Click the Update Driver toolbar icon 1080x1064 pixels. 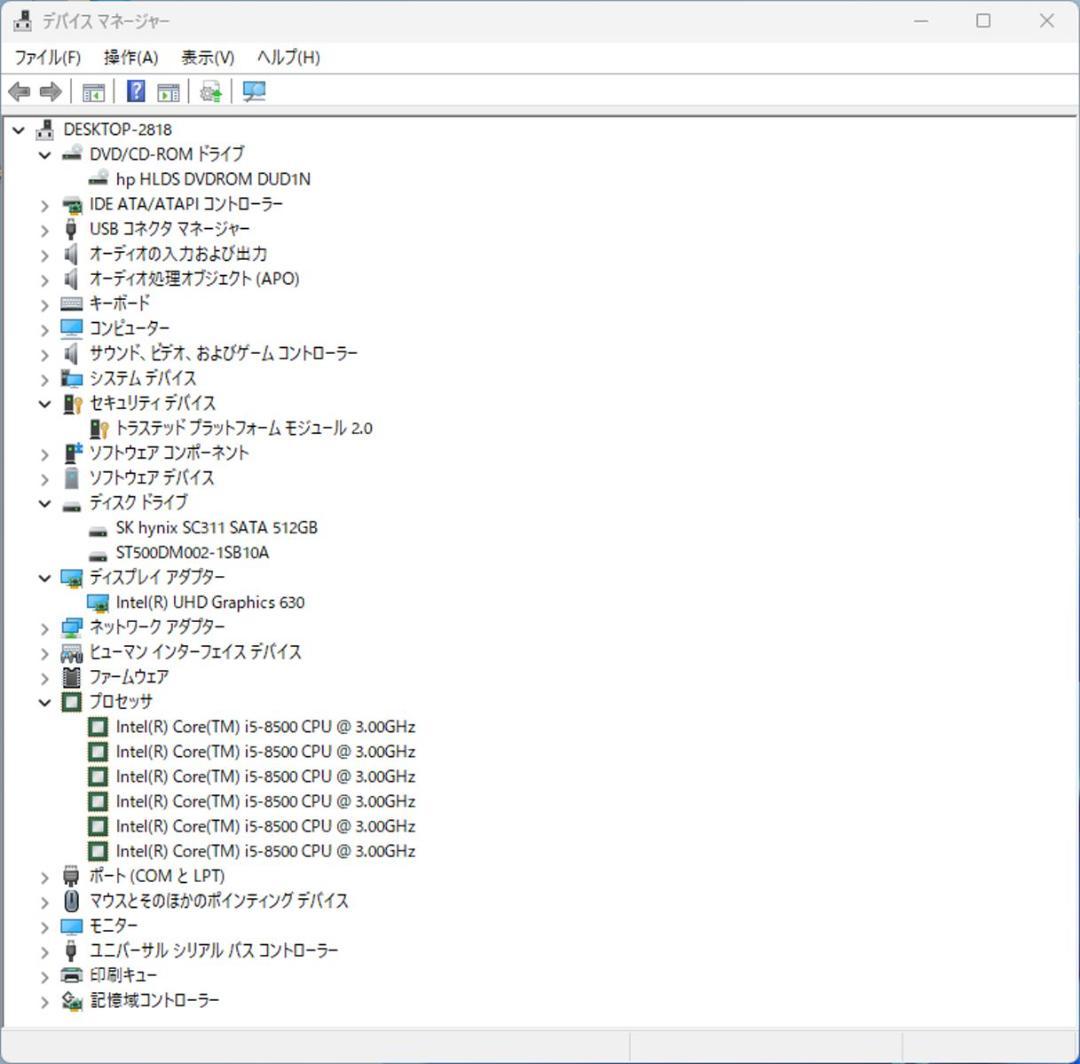pos(211,92)
